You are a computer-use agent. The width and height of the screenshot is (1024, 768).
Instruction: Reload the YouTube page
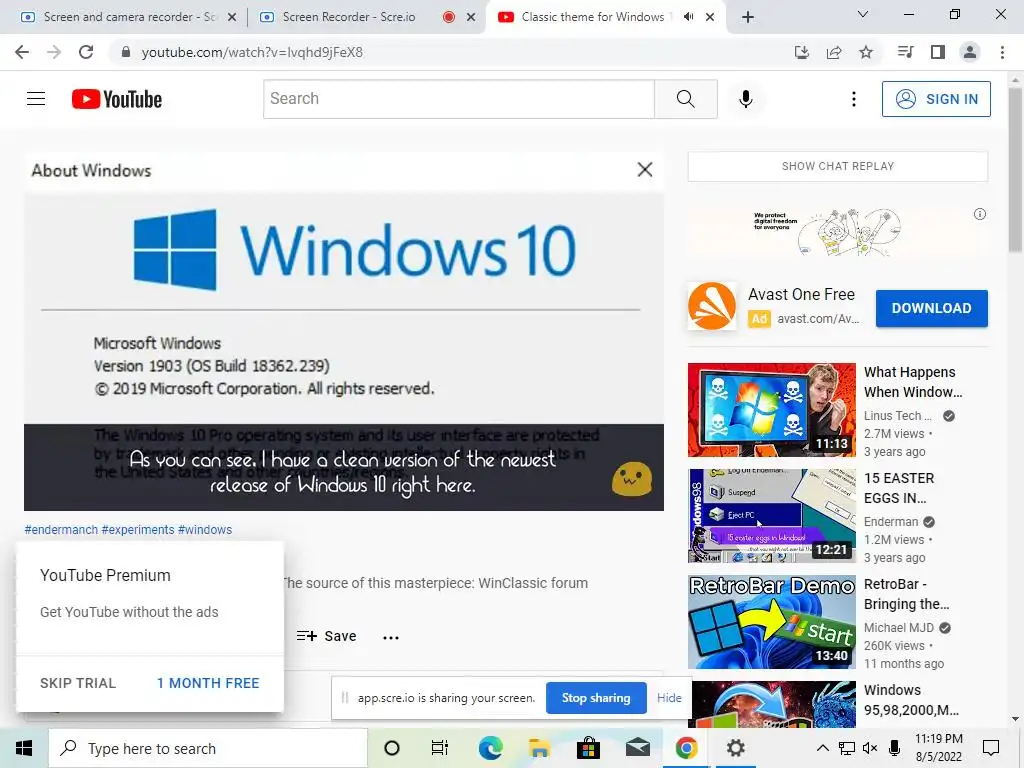click(86, 52)
